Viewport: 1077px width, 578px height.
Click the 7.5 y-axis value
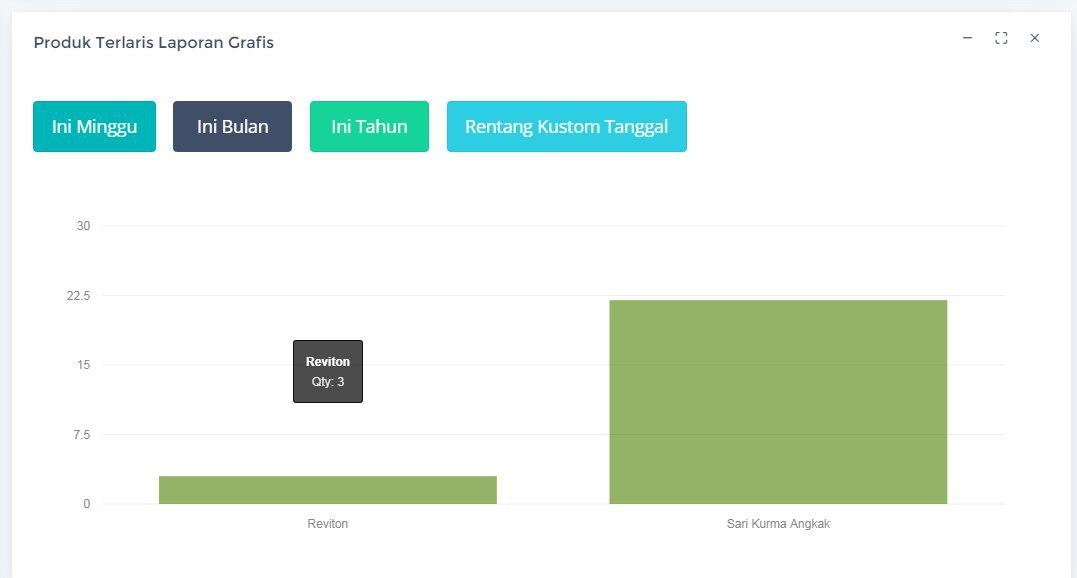82,435
